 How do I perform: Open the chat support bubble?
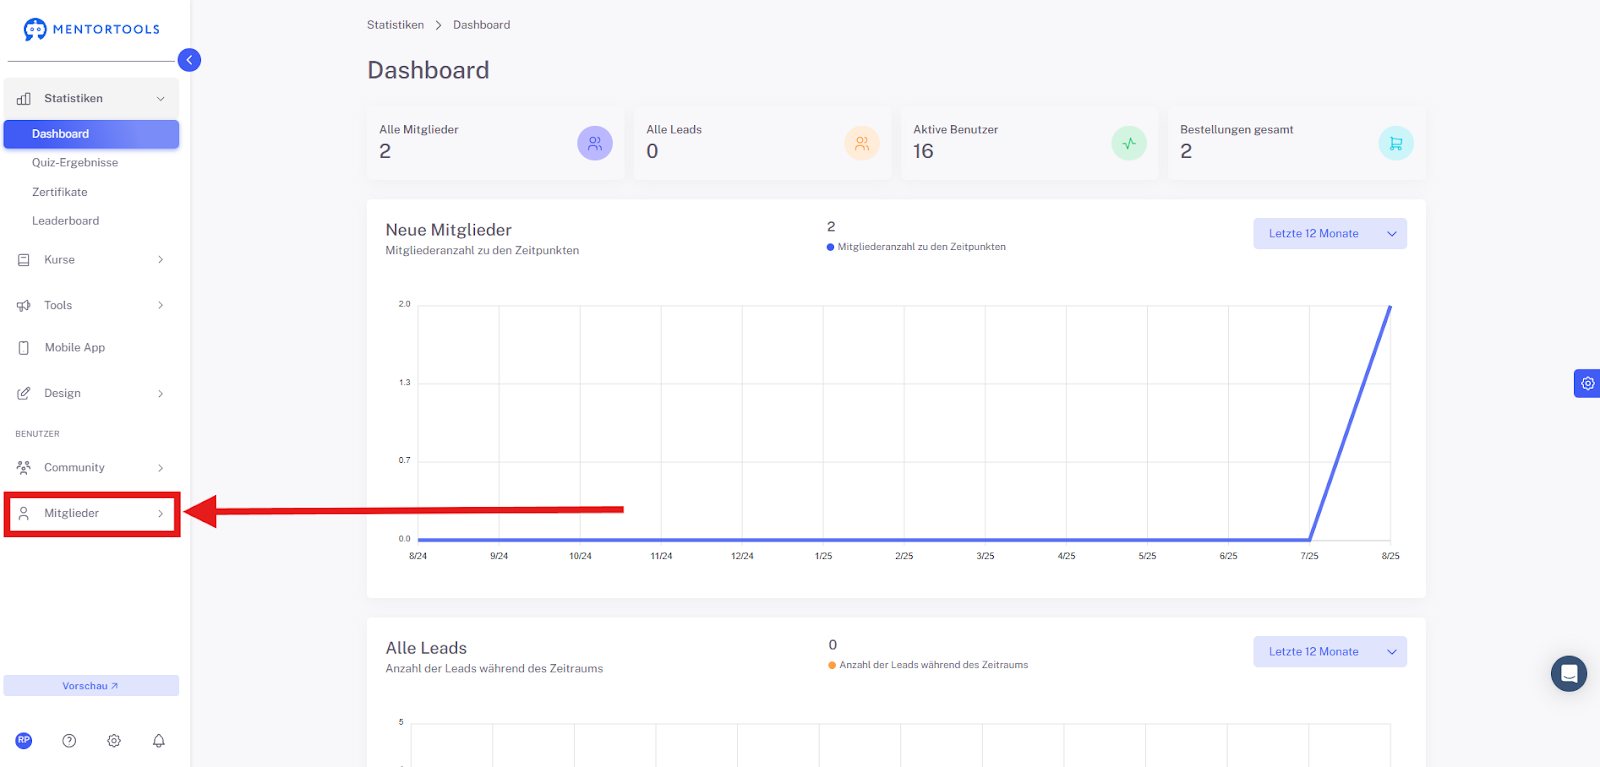coord(1569,674)
